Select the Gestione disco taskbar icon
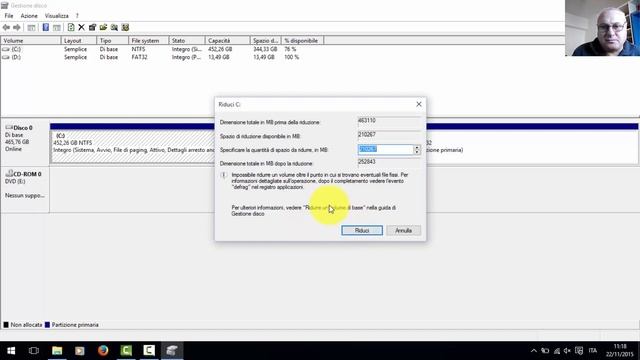Screen dimensions: 640x360 tap(172, 351)
